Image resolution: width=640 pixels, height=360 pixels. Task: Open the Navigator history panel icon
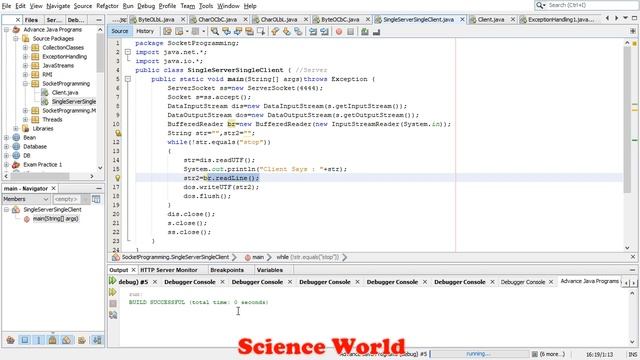[x=96, y=199]
